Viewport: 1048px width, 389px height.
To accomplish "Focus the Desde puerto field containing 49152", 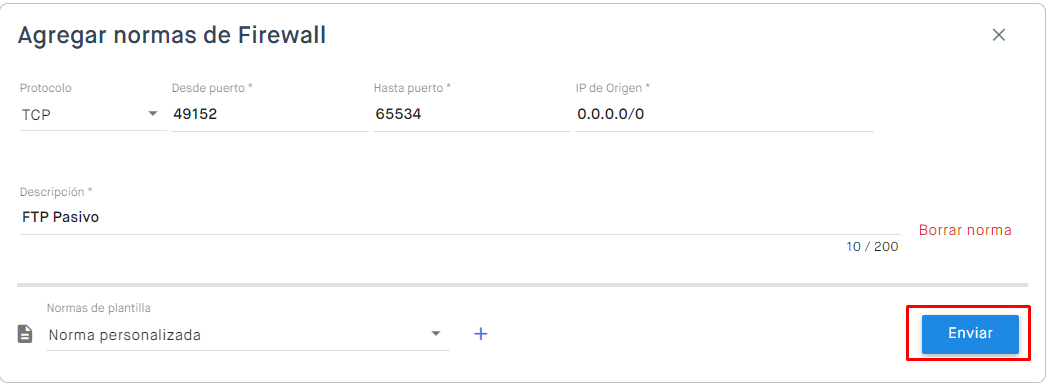I will (270, 114).
